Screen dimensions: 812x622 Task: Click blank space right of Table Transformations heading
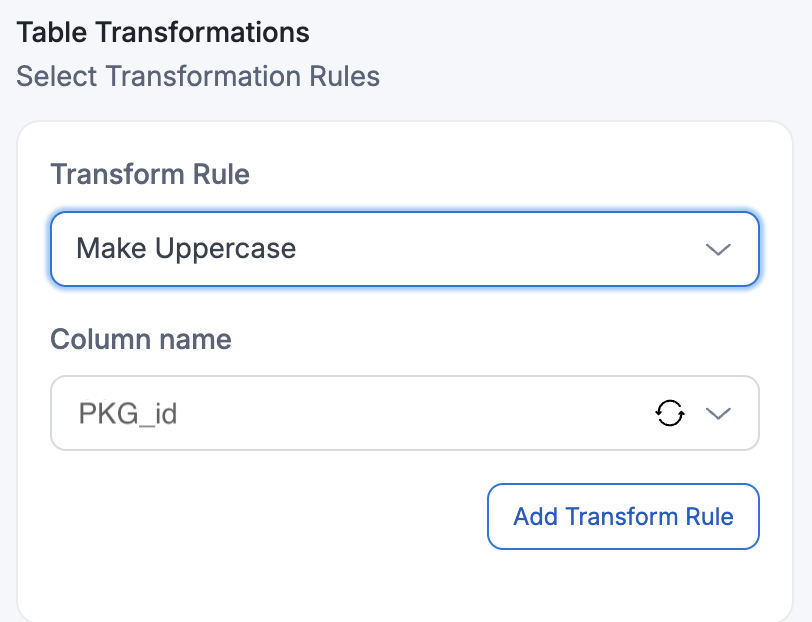click(x=560, y=32)
